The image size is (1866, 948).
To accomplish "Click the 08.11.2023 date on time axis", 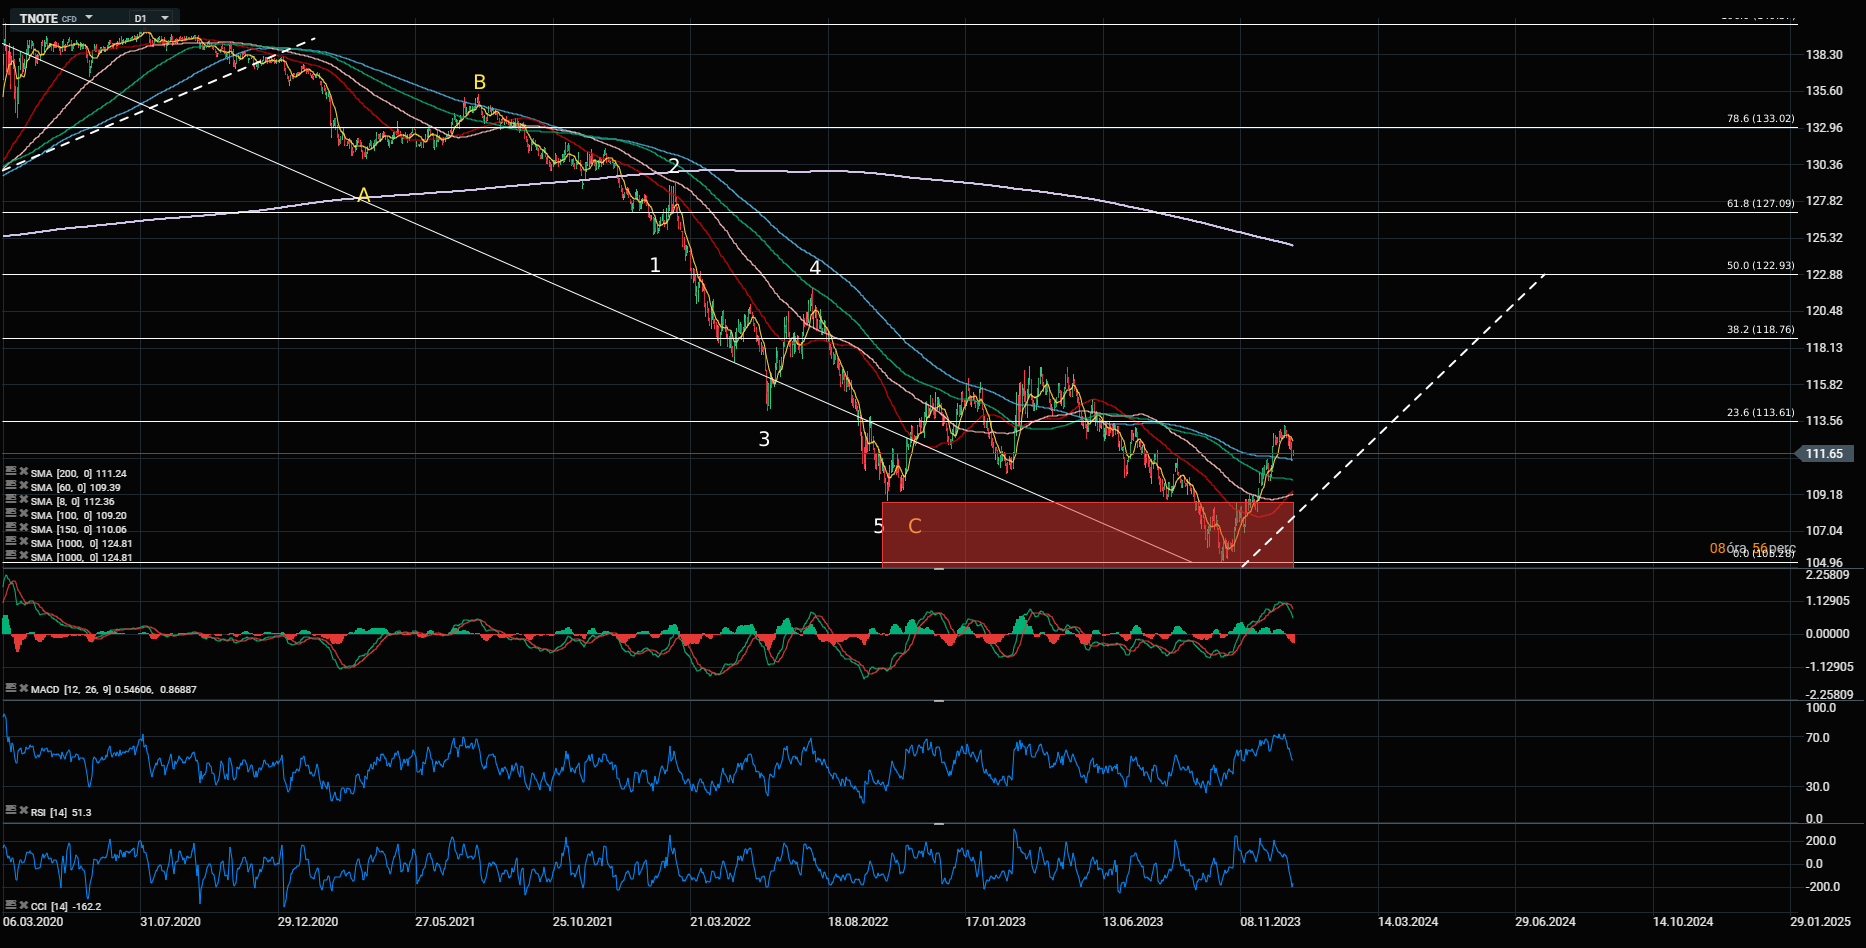I will point(1270,922).
